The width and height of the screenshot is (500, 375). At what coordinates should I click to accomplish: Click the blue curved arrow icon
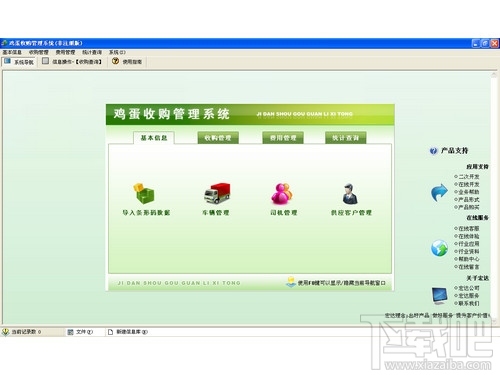point(439,192)
